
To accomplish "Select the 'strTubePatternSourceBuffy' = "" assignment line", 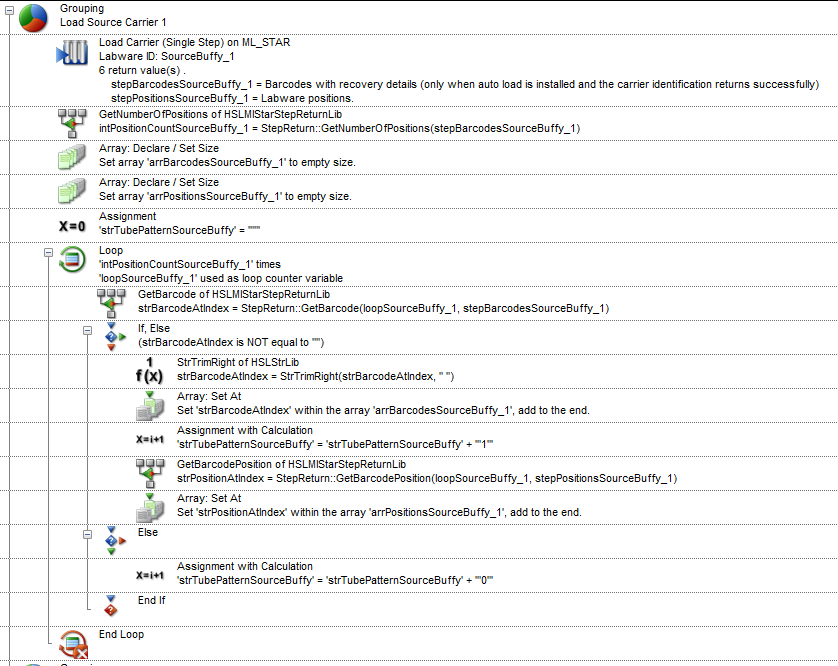I will [180, 230].
